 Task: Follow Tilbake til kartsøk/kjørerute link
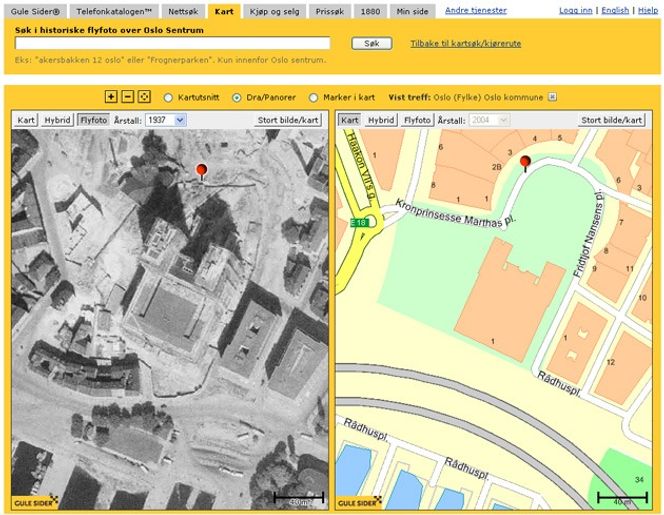coord(465,44)
